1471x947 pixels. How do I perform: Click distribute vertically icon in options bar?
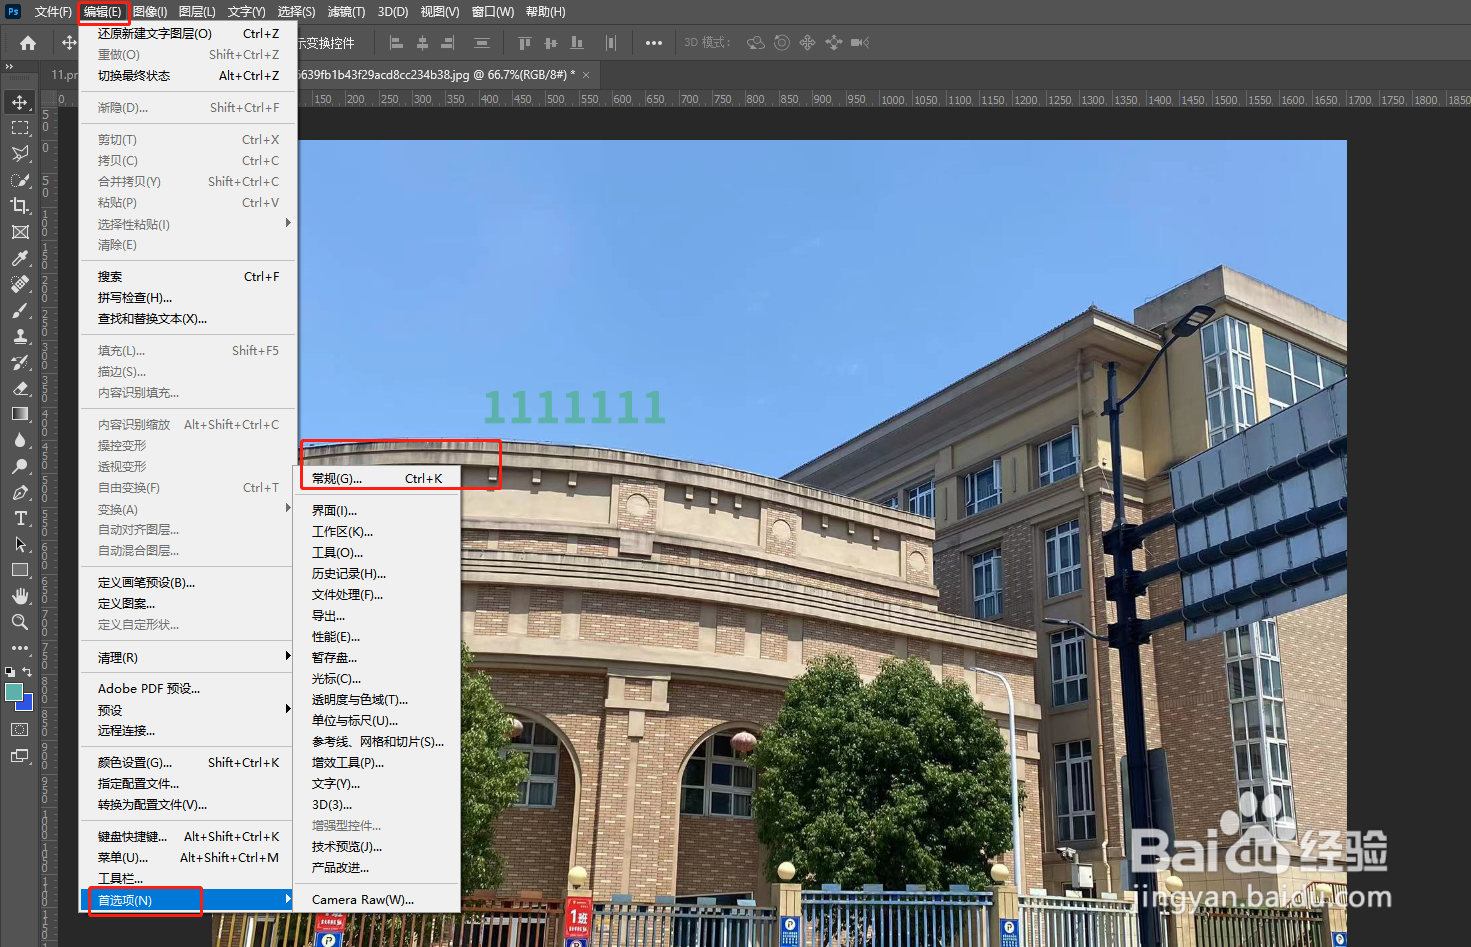coord(482,43)
